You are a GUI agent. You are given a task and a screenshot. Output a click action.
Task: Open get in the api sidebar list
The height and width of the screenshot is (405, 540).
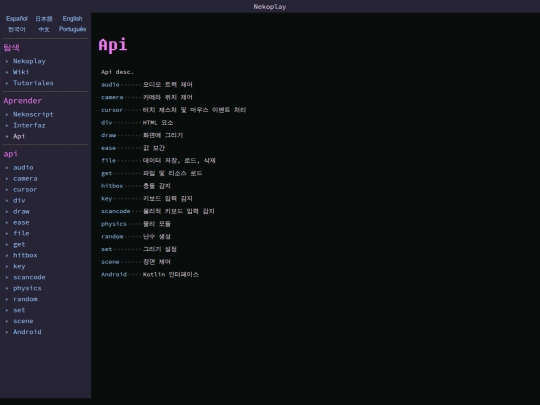pos(19,245)
